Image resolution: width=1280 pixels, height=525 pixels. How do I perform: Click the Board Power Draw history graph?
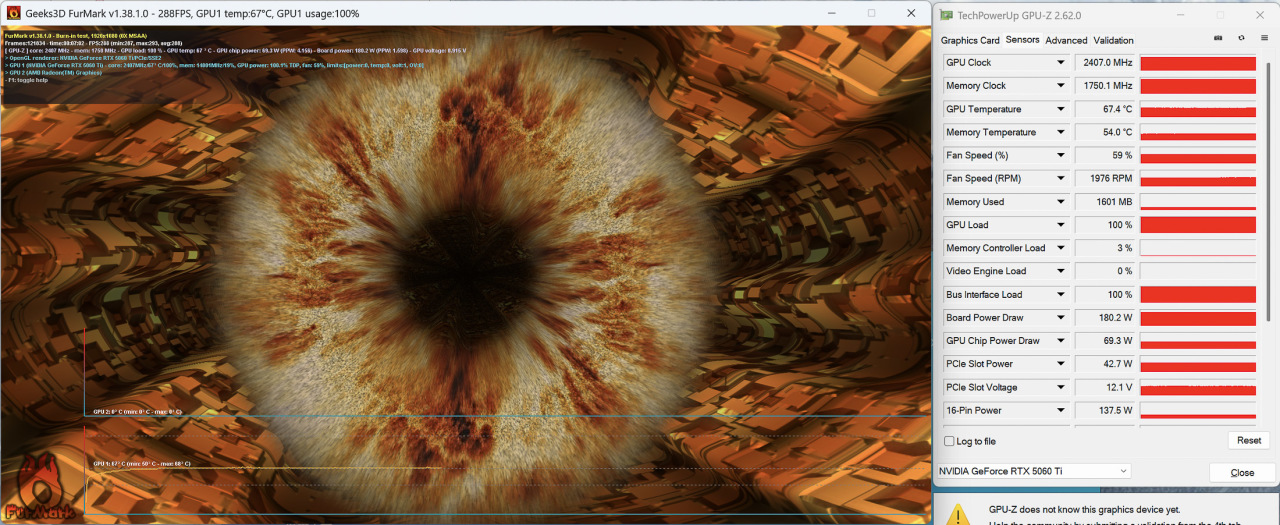coord(1198,318)
